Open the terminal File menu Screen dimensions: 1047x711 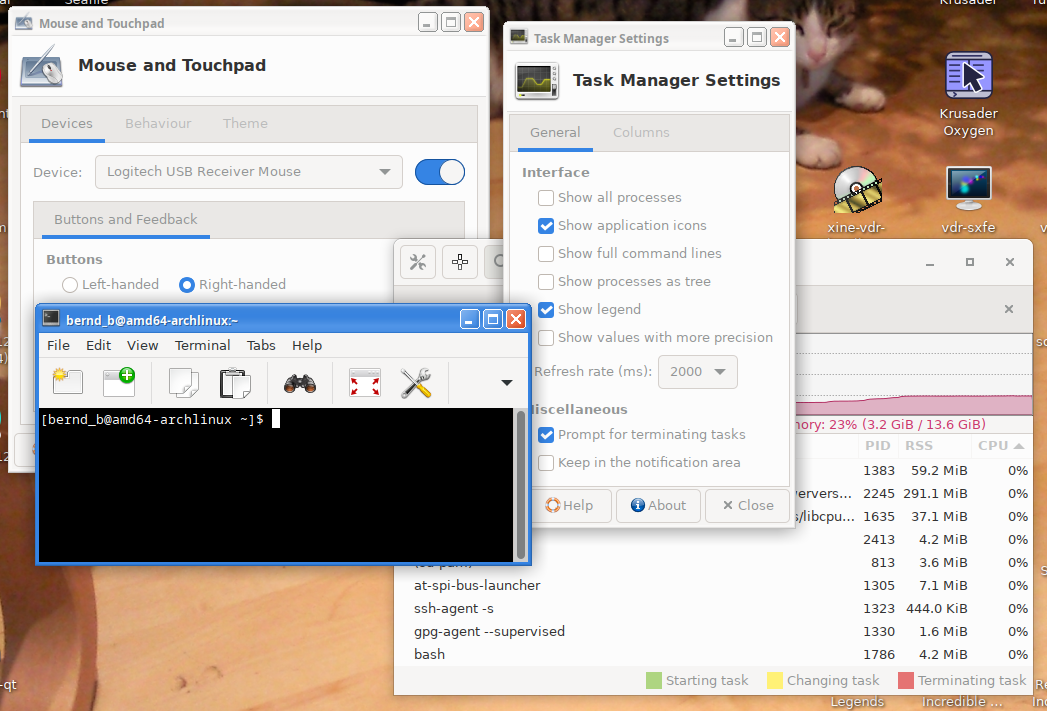point(58,345)
